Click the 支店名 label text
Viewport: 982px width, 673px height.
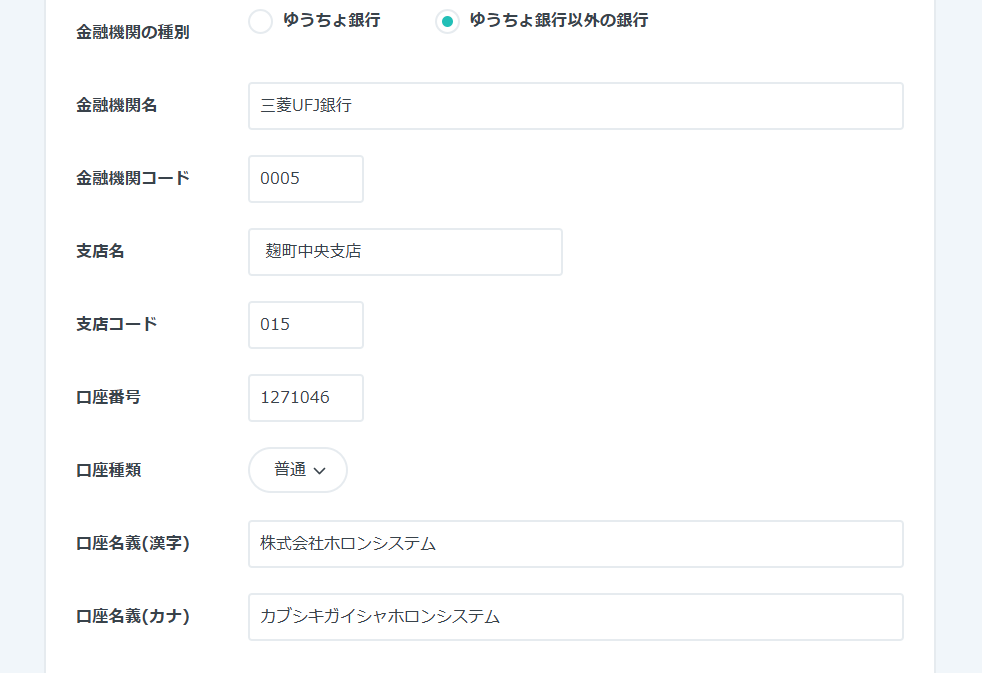pos(100,251)
